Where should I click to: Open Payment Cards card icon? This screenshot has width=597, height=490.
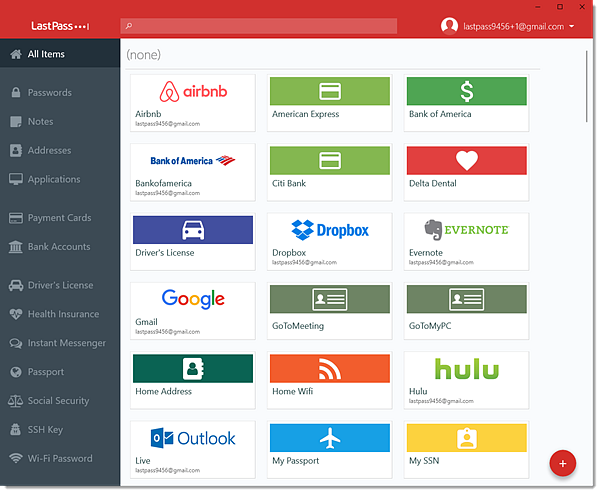[16, 218]
